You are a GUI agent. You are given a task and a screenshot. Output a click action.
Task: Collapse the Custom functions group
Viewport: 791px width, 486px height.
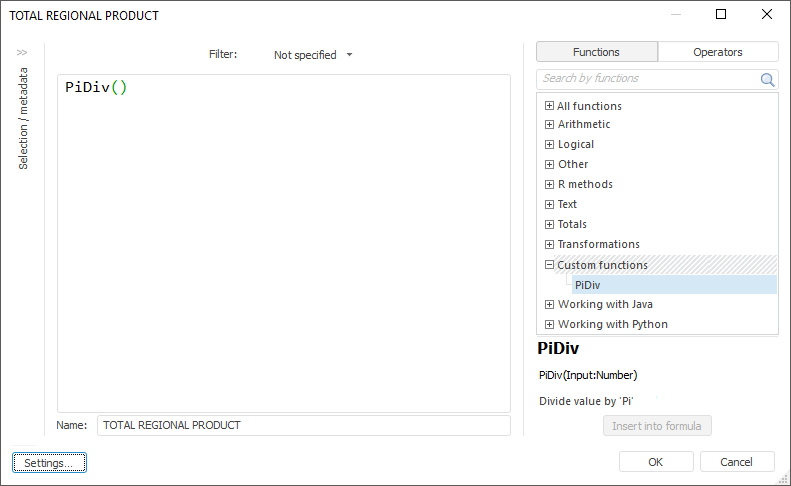549,265
